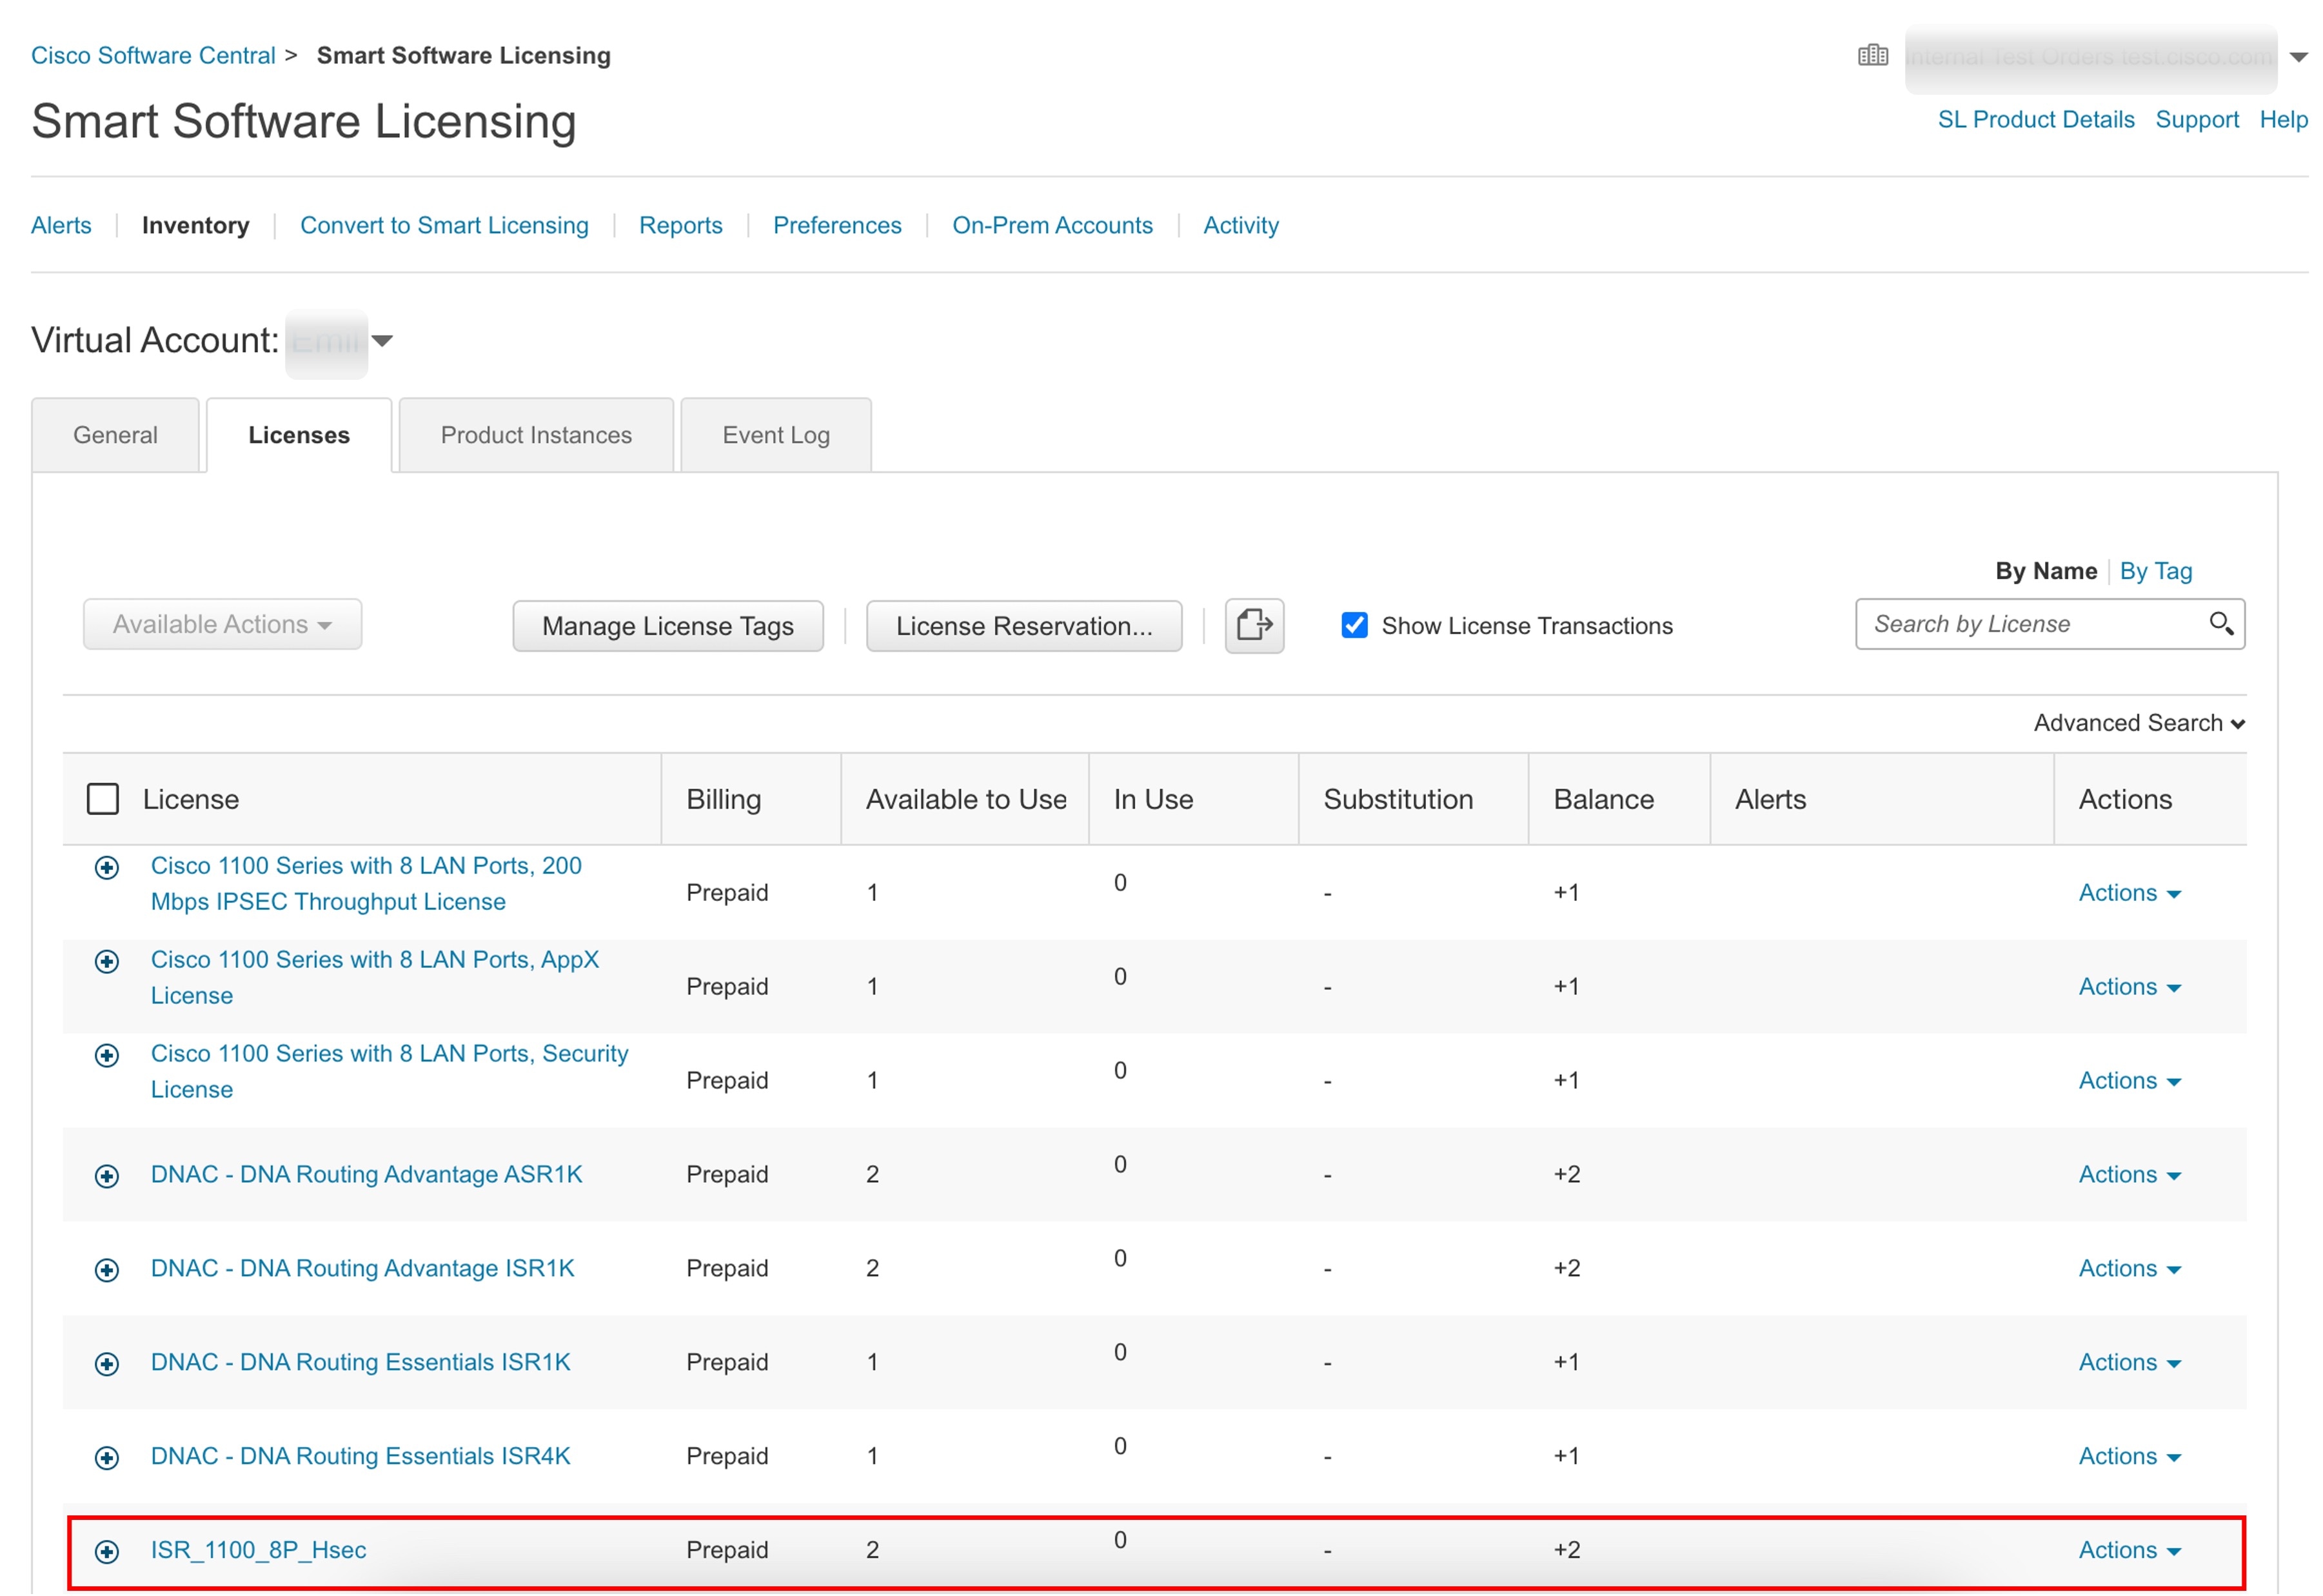Open the Available Actions dropdown
The height and width of the screenshot is (1596, 2323).
pos(222,624)
